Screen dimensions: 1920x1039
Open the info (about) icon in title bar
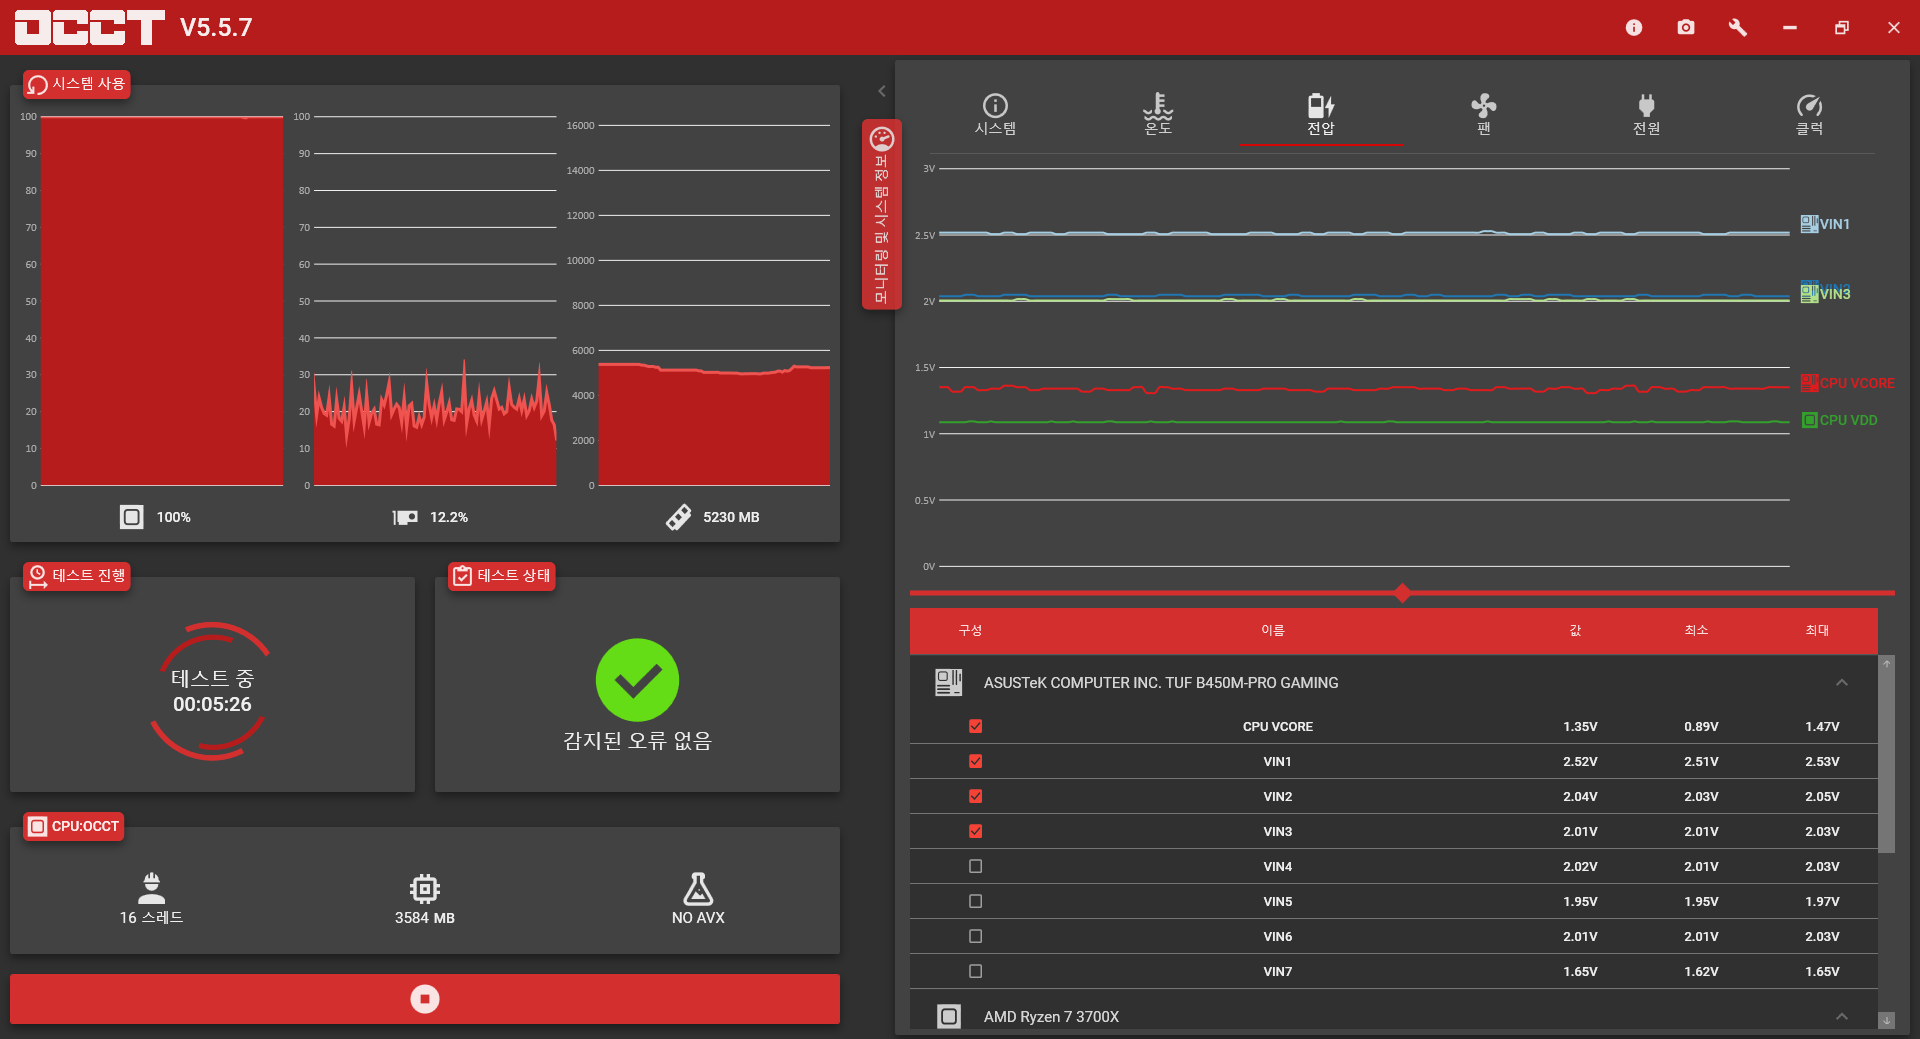click(1634, 28)
